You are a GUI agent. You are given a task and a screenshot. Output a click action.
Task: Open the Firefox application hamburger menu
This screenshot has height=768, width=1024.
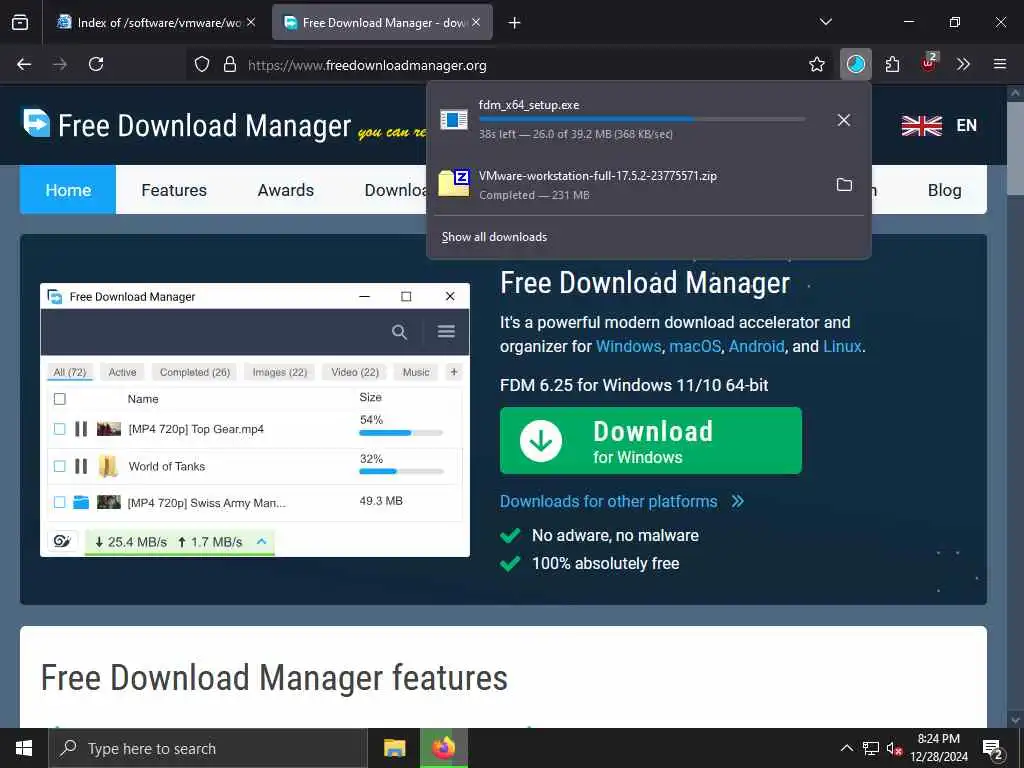1000,64
